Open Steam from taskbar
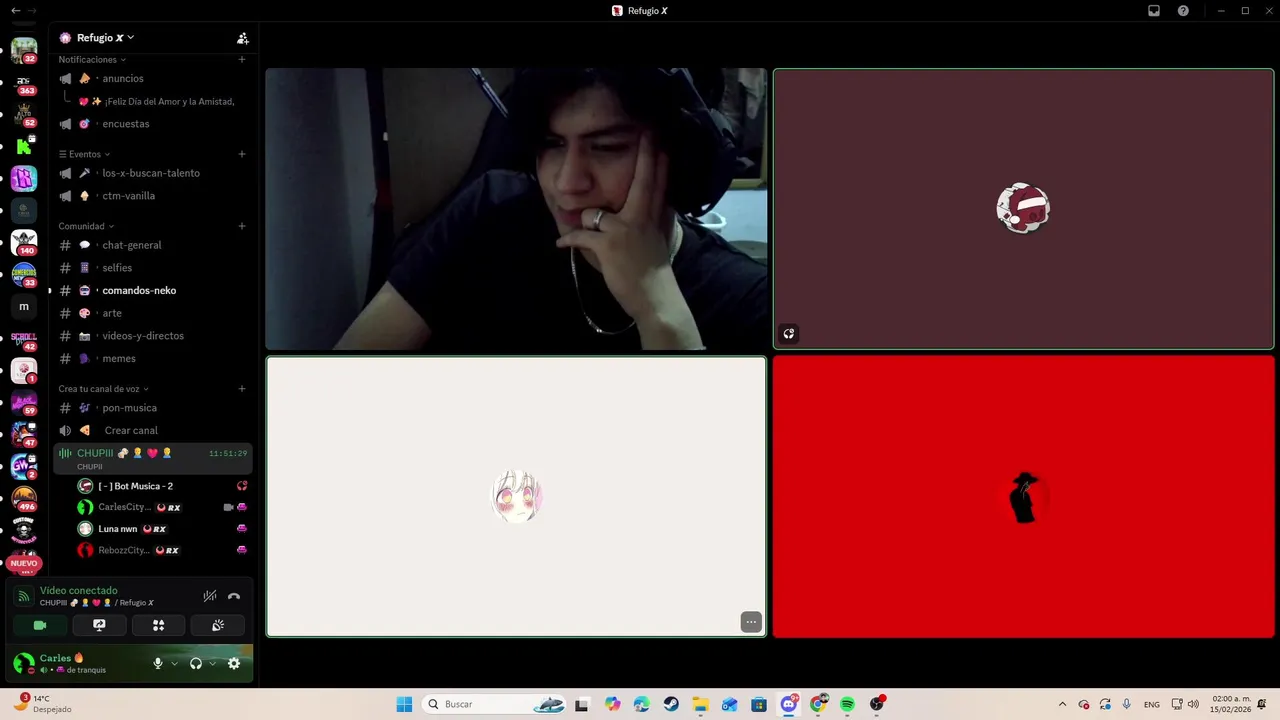This screenshot has width=1280, height=720. [671, 704]
